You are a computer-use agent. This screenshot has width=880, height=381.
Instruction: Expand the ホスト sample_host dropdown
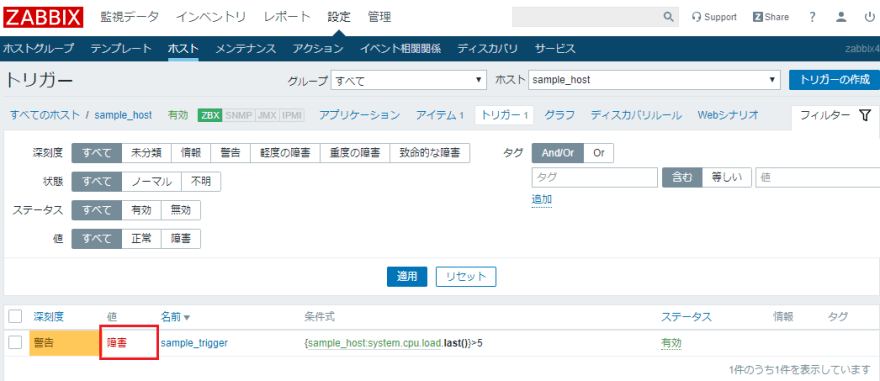(x=654, y=80)
